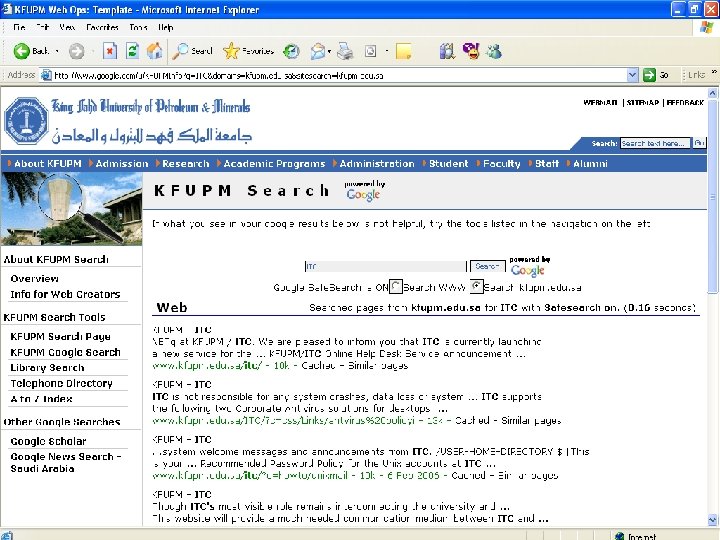Click the Search button beside the ITC query
This screenshot has height=540, width=720.
(487, 266)
